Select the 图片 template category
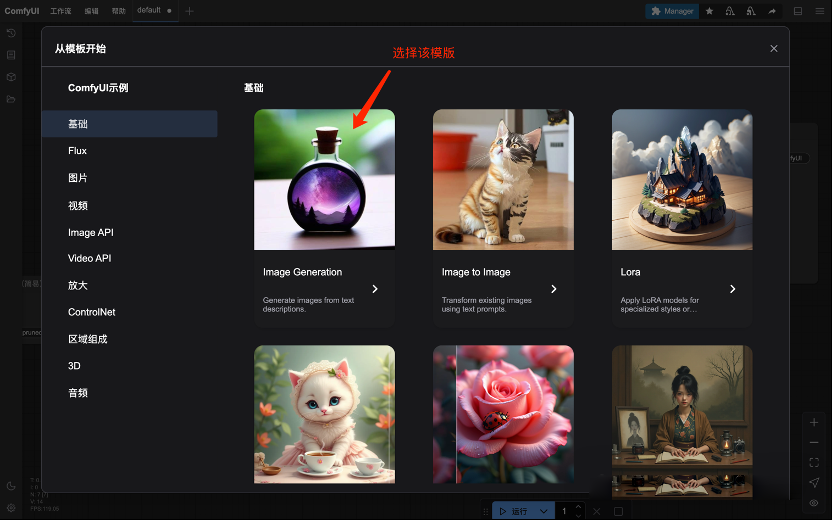 [129, 178]
